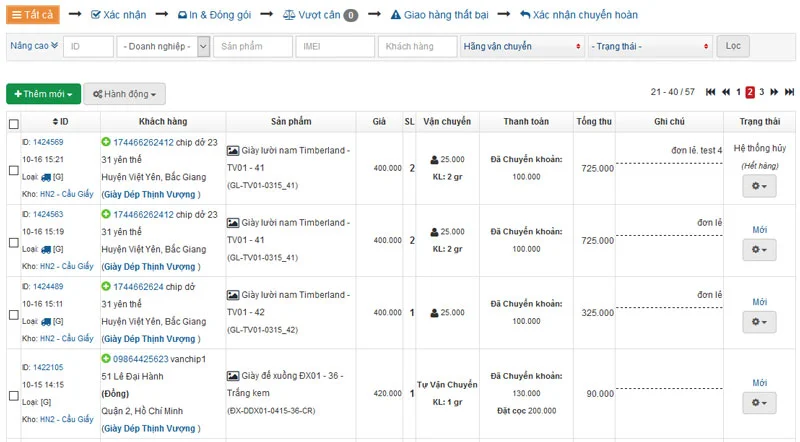
Task: Focus the Sản phẩm search field
Action: click(253, 46)
